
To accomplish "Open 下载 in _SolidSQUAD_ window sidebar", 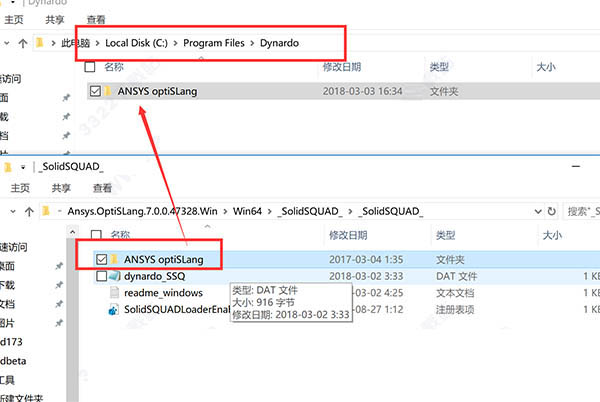I will point(7,285).
